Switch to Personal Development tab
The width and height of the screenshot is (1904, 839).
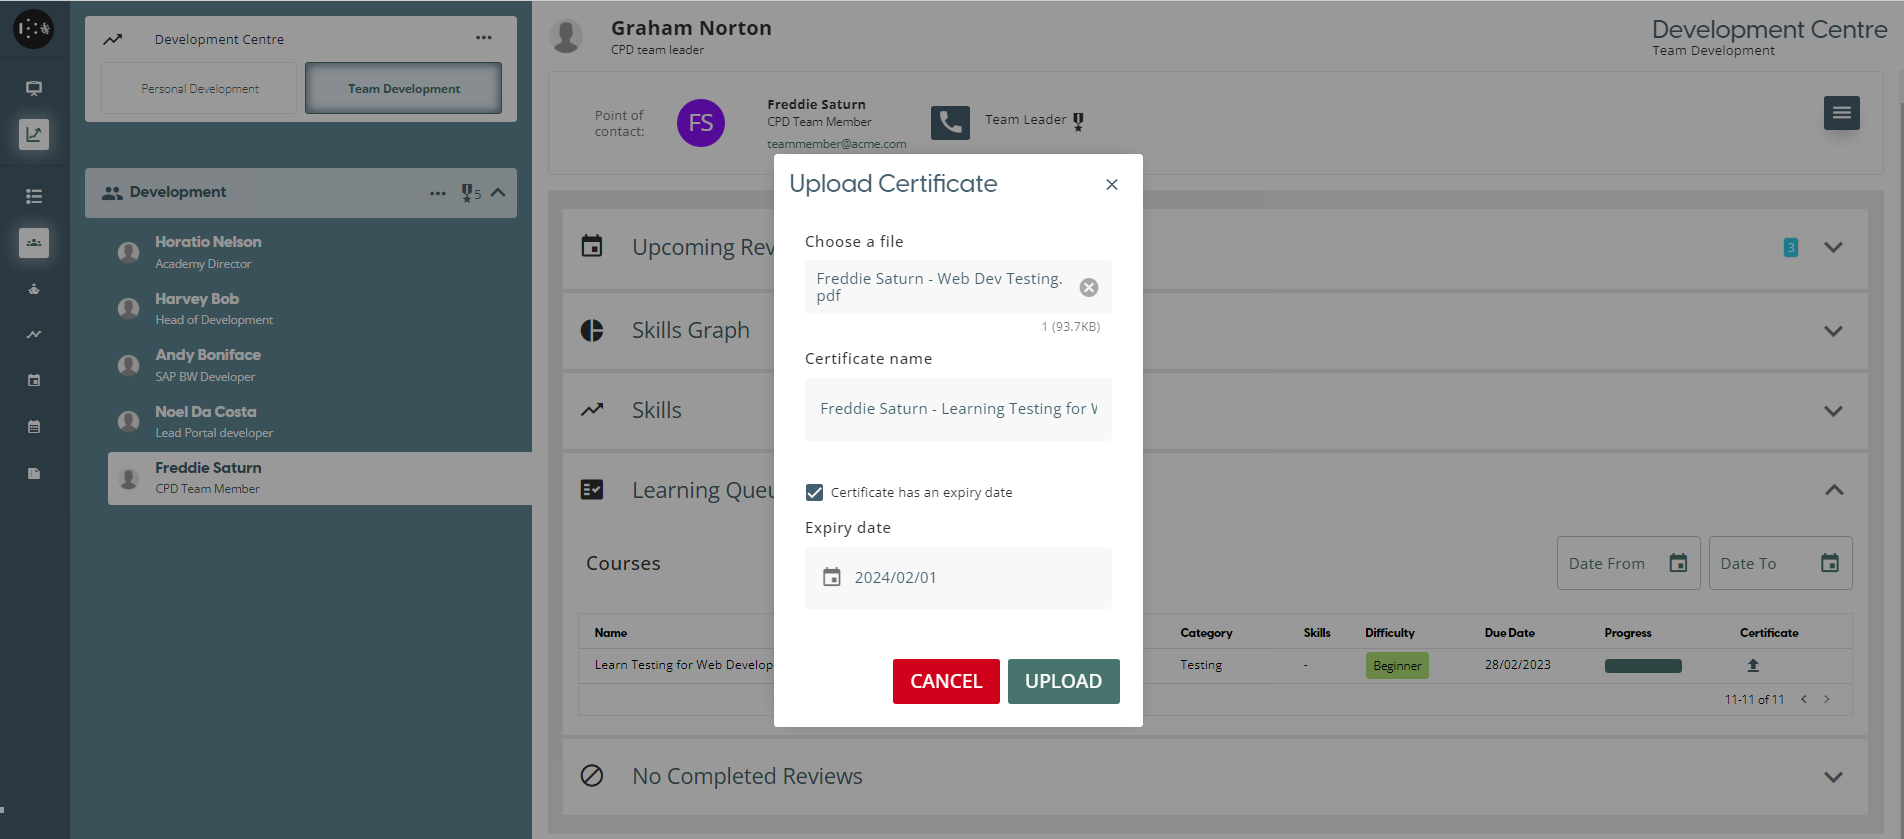[199, 89]
